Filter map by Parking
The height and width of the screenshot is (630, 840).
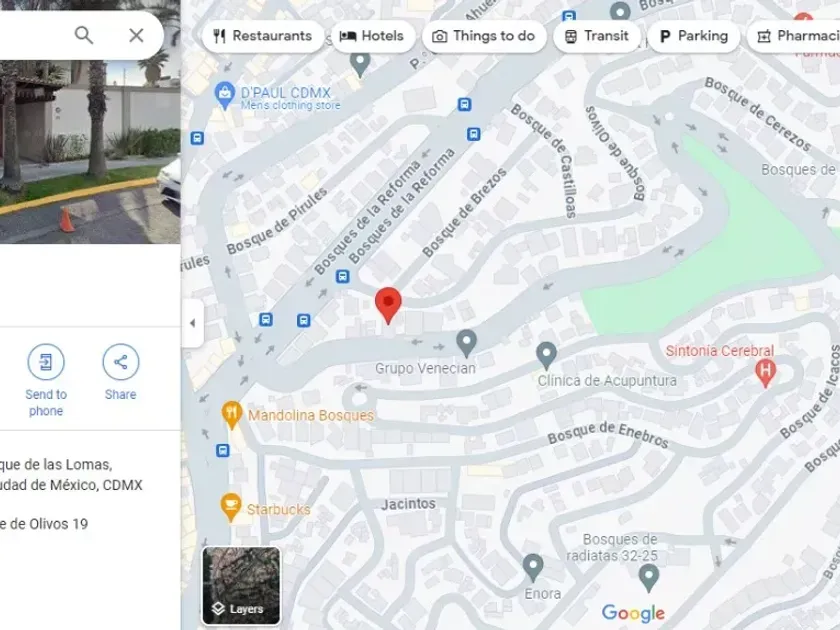[x=693, y=36]
